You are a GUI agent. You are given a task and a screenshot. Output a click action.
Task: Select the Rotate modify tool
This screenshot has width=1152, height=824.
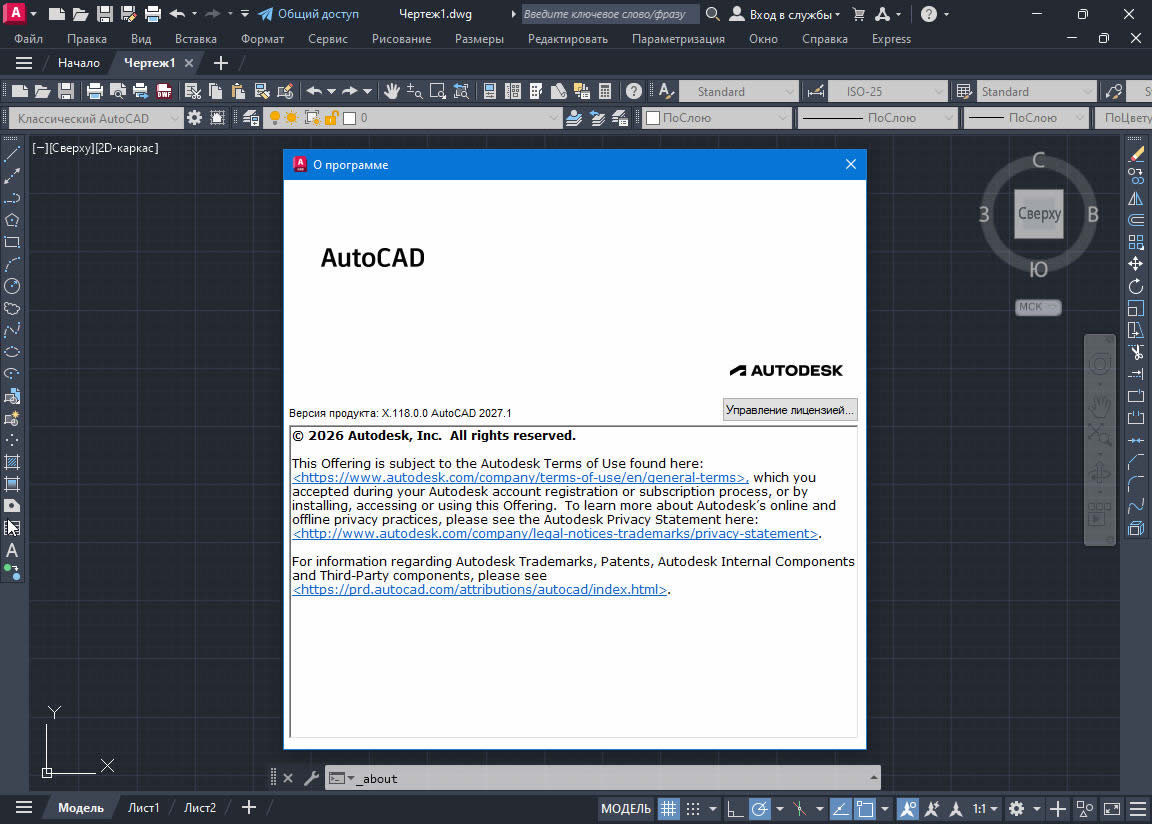click(x=1136, y=286)
